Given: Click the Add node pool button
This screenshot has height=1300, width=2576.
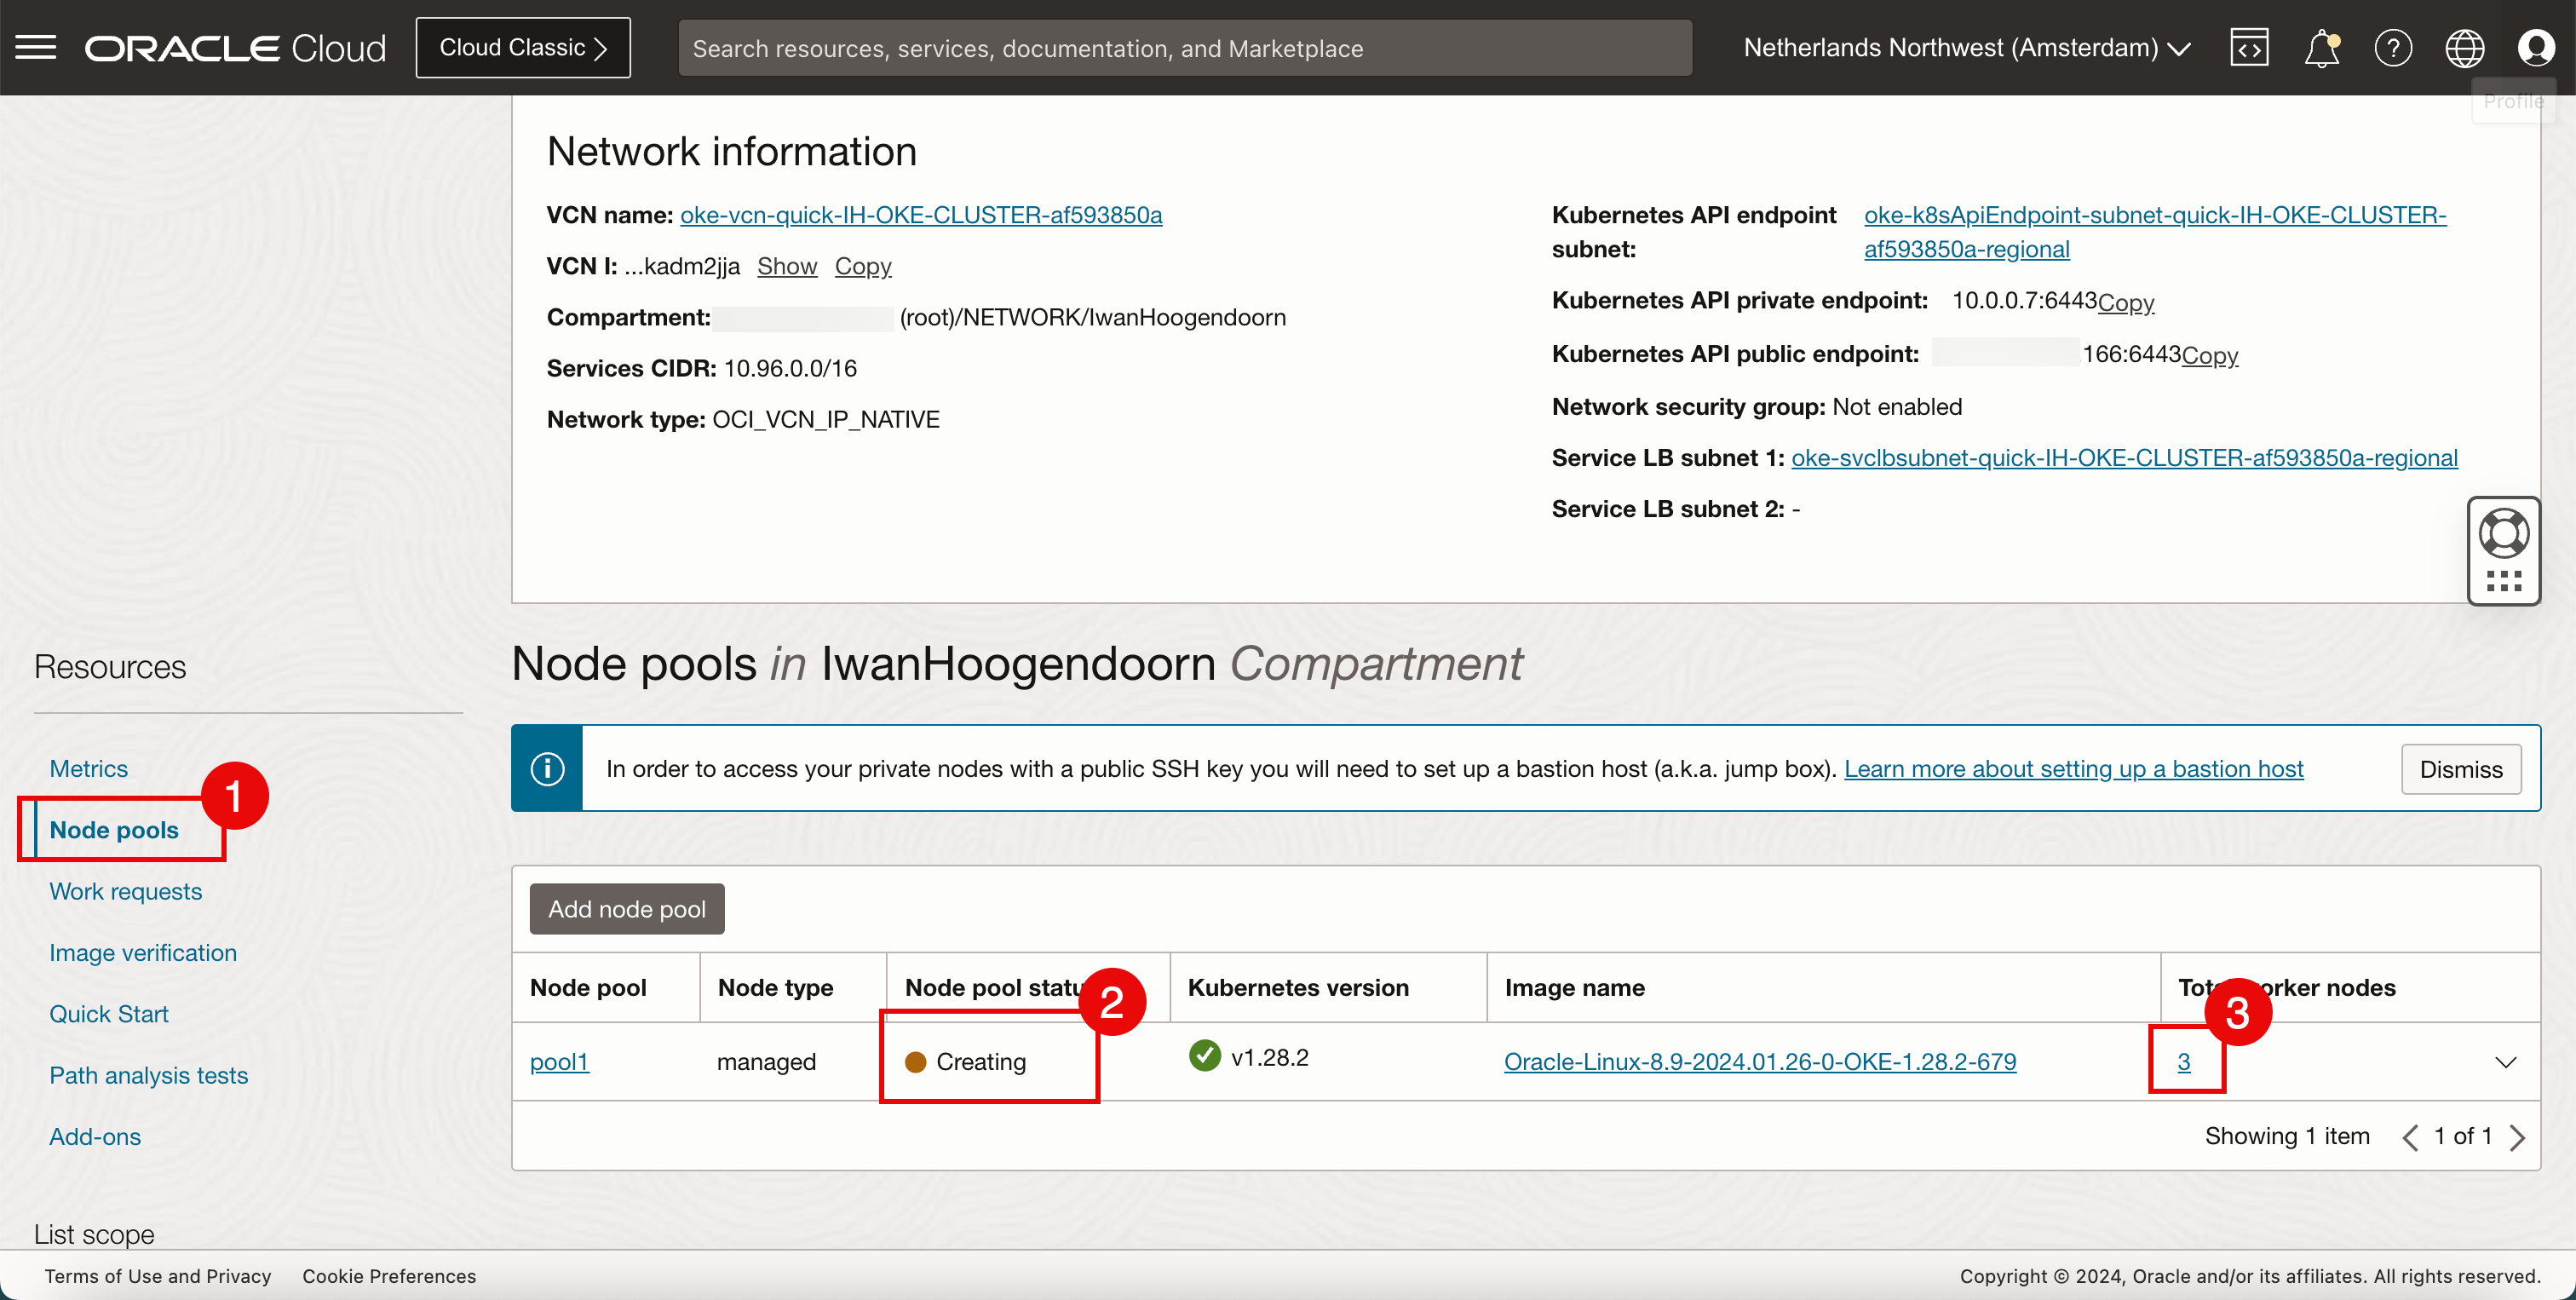Looking at the screenshot, I should (627, 908).
